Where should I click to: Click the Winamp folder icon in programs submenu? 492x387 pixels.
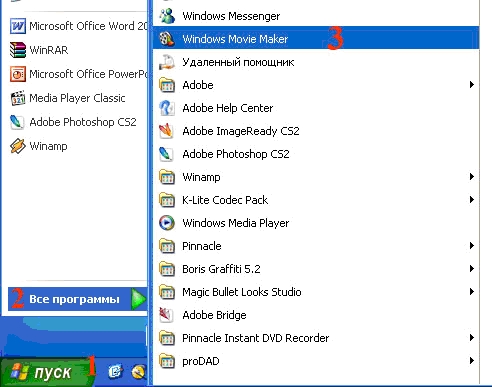point(167,177)
